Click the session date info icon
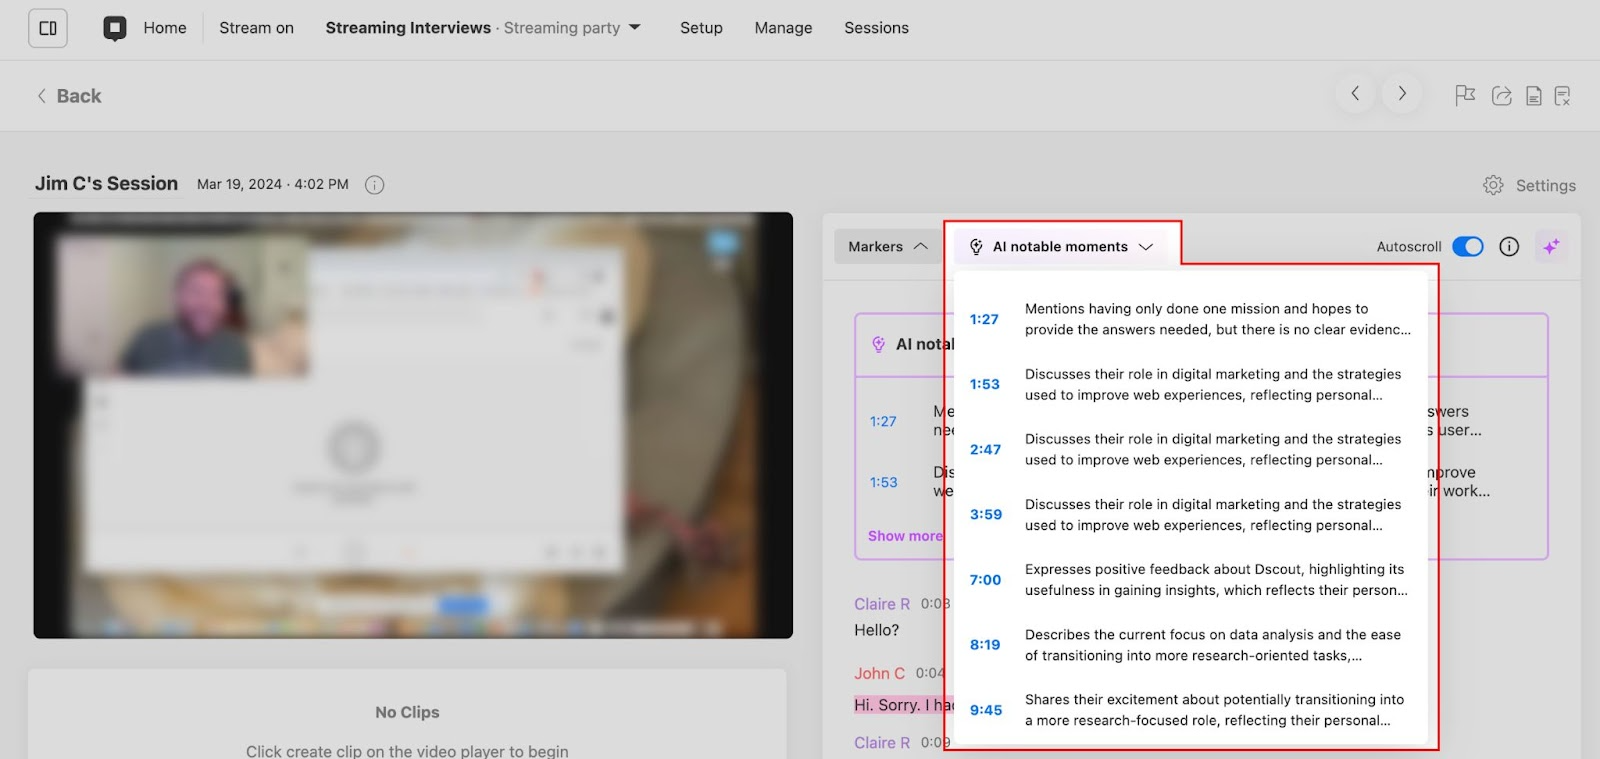Viewport: 1600px width, 759px height. coord(374,185)
